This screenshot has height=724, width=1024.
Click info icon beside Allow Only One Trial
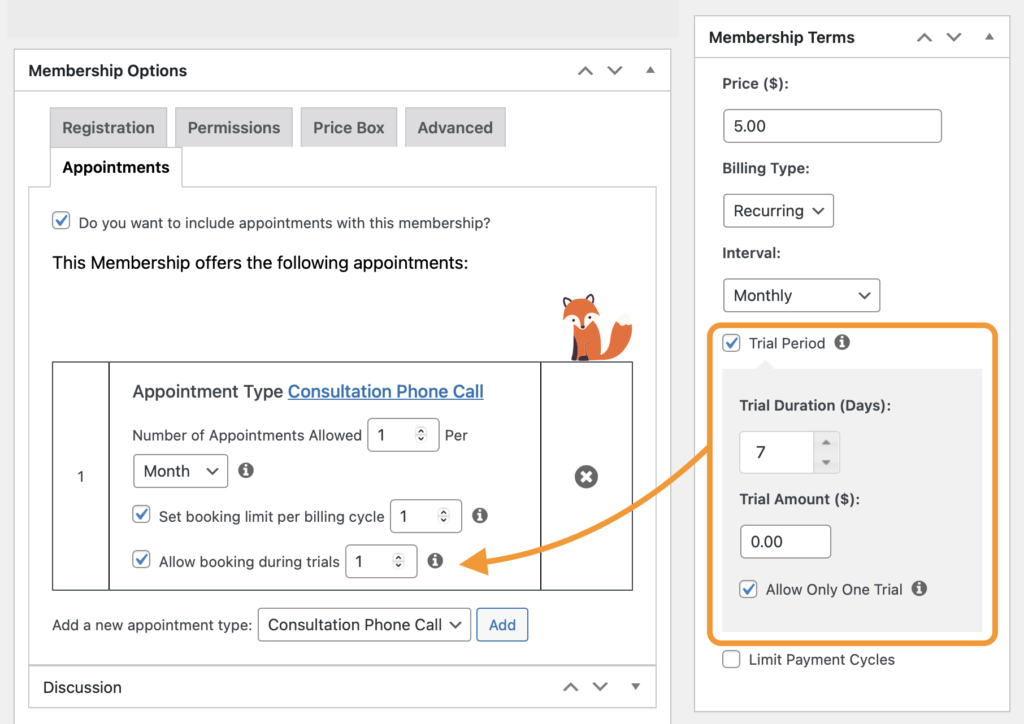pyautogui.click(x=920, y=588)
